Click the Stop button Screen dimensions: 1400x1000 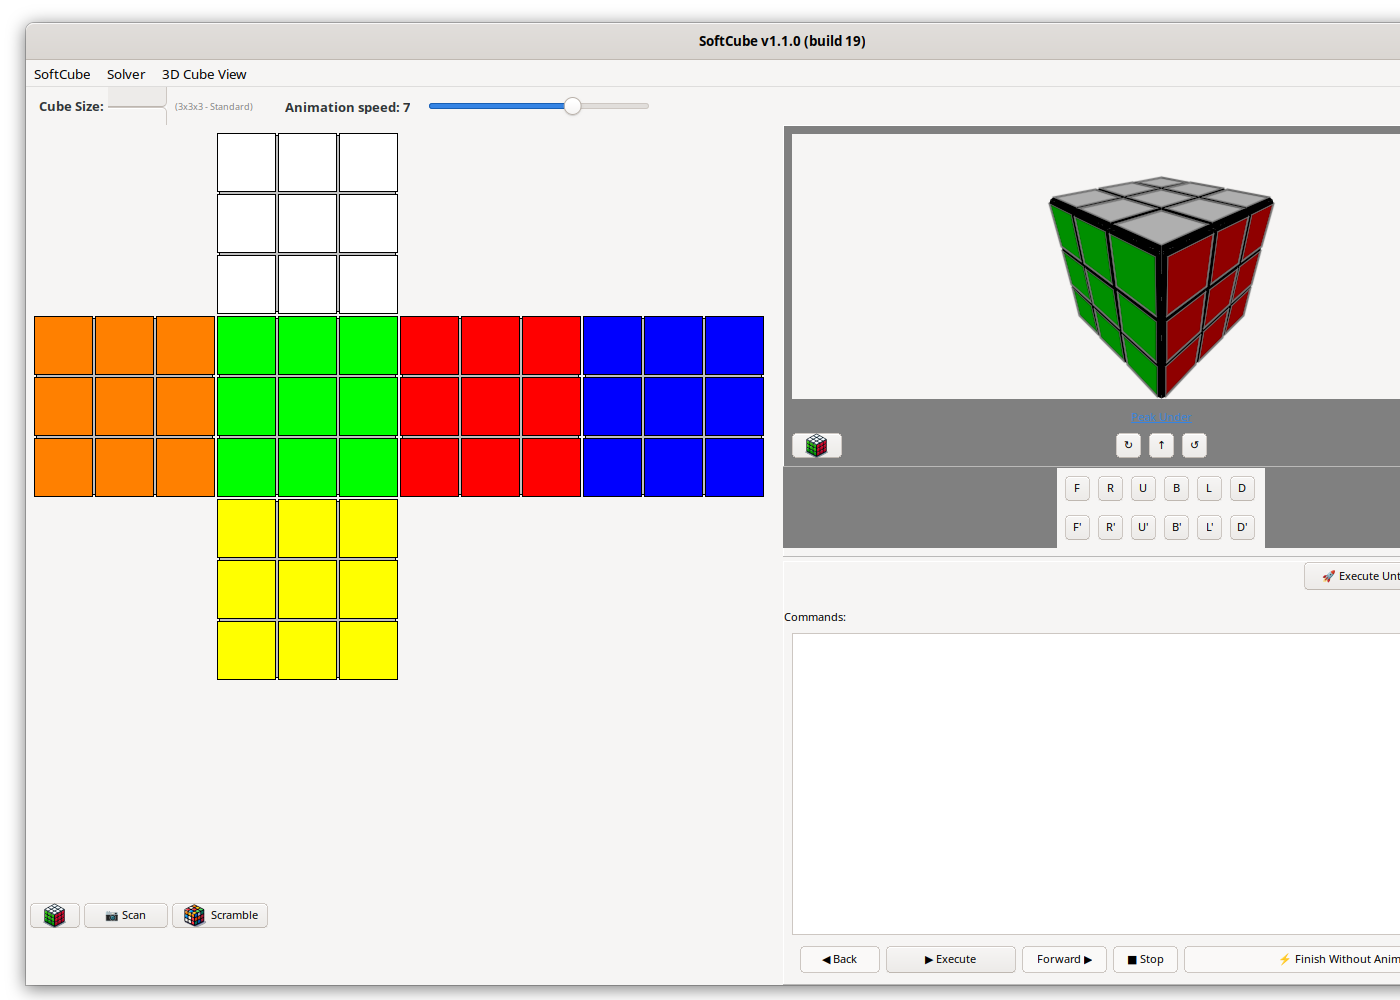pyautogui.click(x=1145, y=959)
